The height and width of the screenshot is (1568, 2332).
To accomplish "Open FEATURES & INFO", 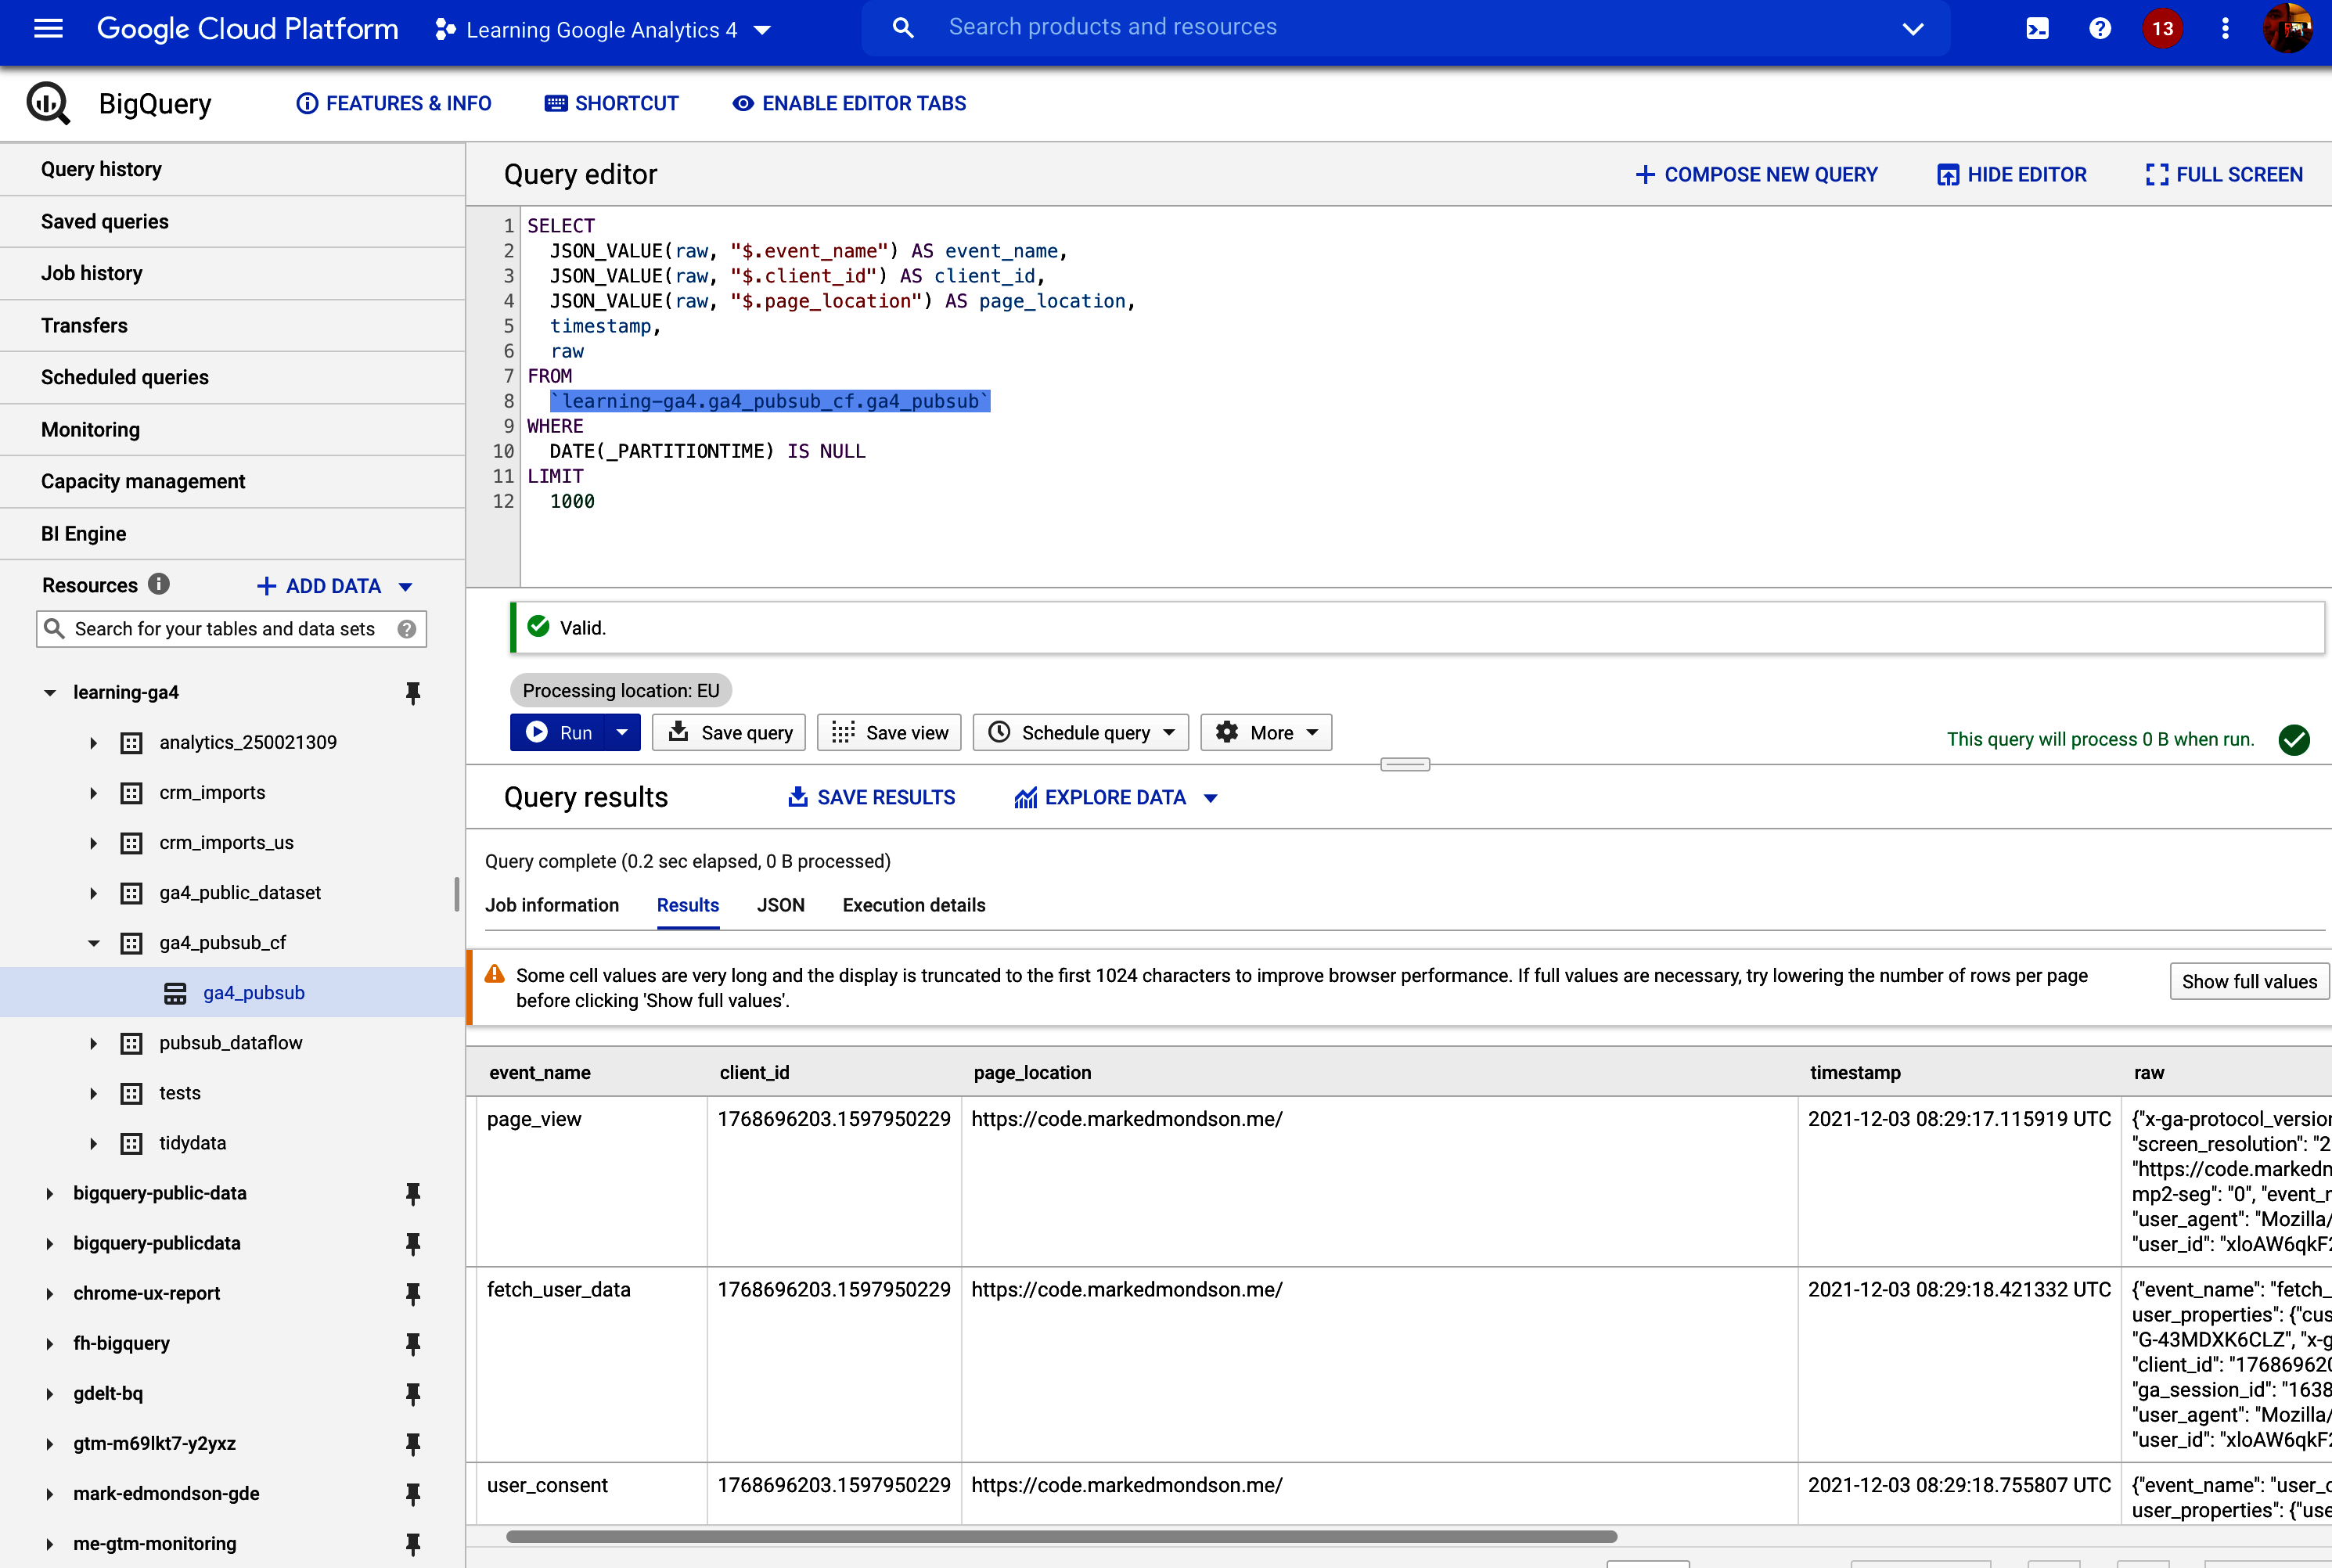I will (393, 103).
